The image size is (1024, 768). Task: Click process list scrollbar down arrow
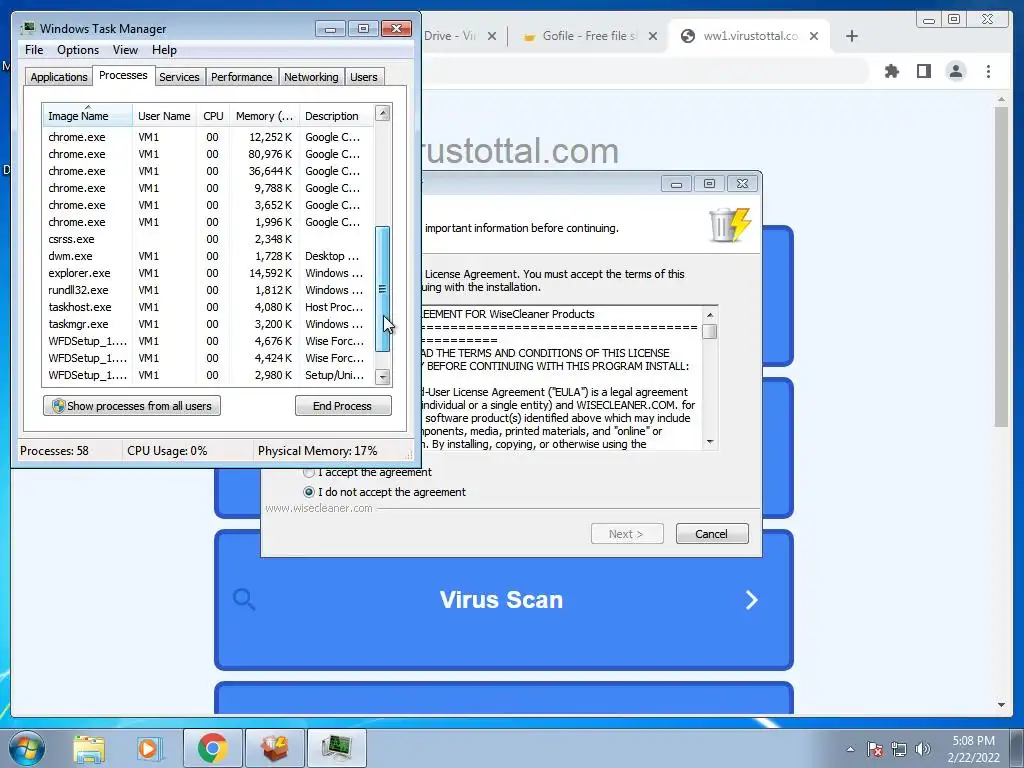point(383,377)
